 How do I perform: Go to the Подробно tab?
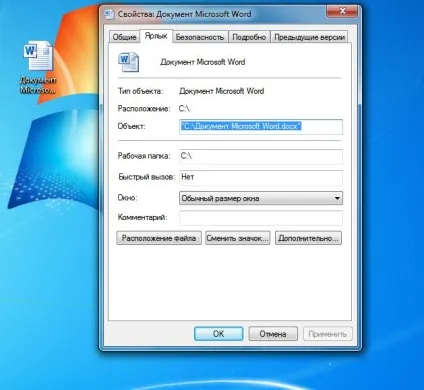[249, 37]
